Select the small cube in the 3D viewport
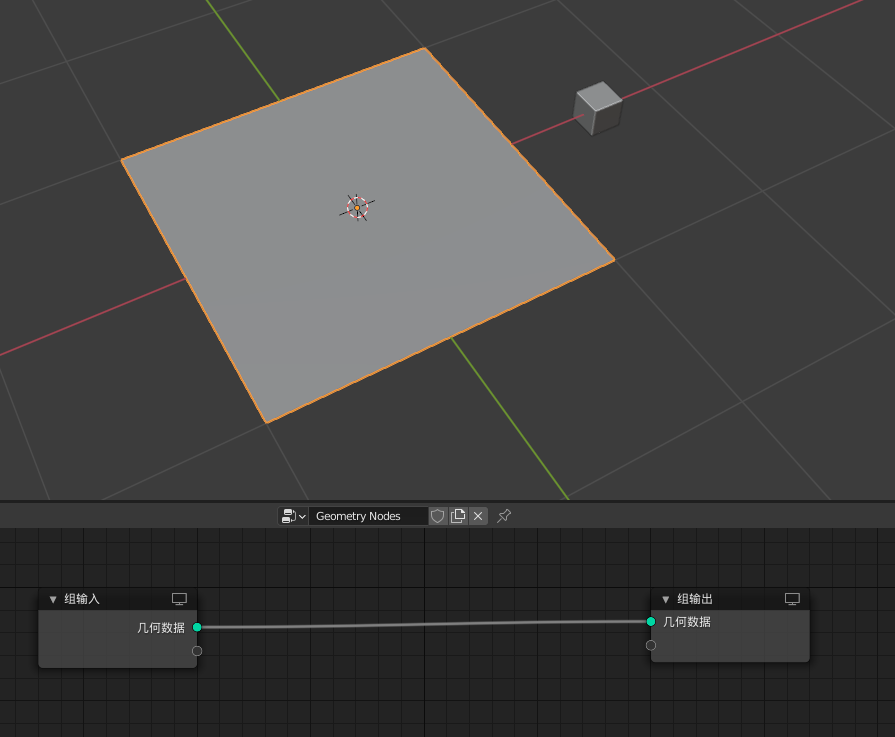 (x=597, y=107)
